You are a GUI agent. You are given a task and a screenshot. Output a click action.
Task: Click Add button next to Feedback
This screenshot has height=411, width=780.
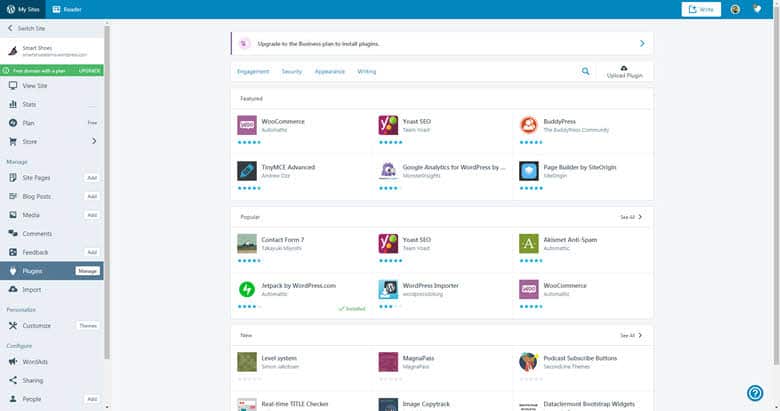point(92,252)
